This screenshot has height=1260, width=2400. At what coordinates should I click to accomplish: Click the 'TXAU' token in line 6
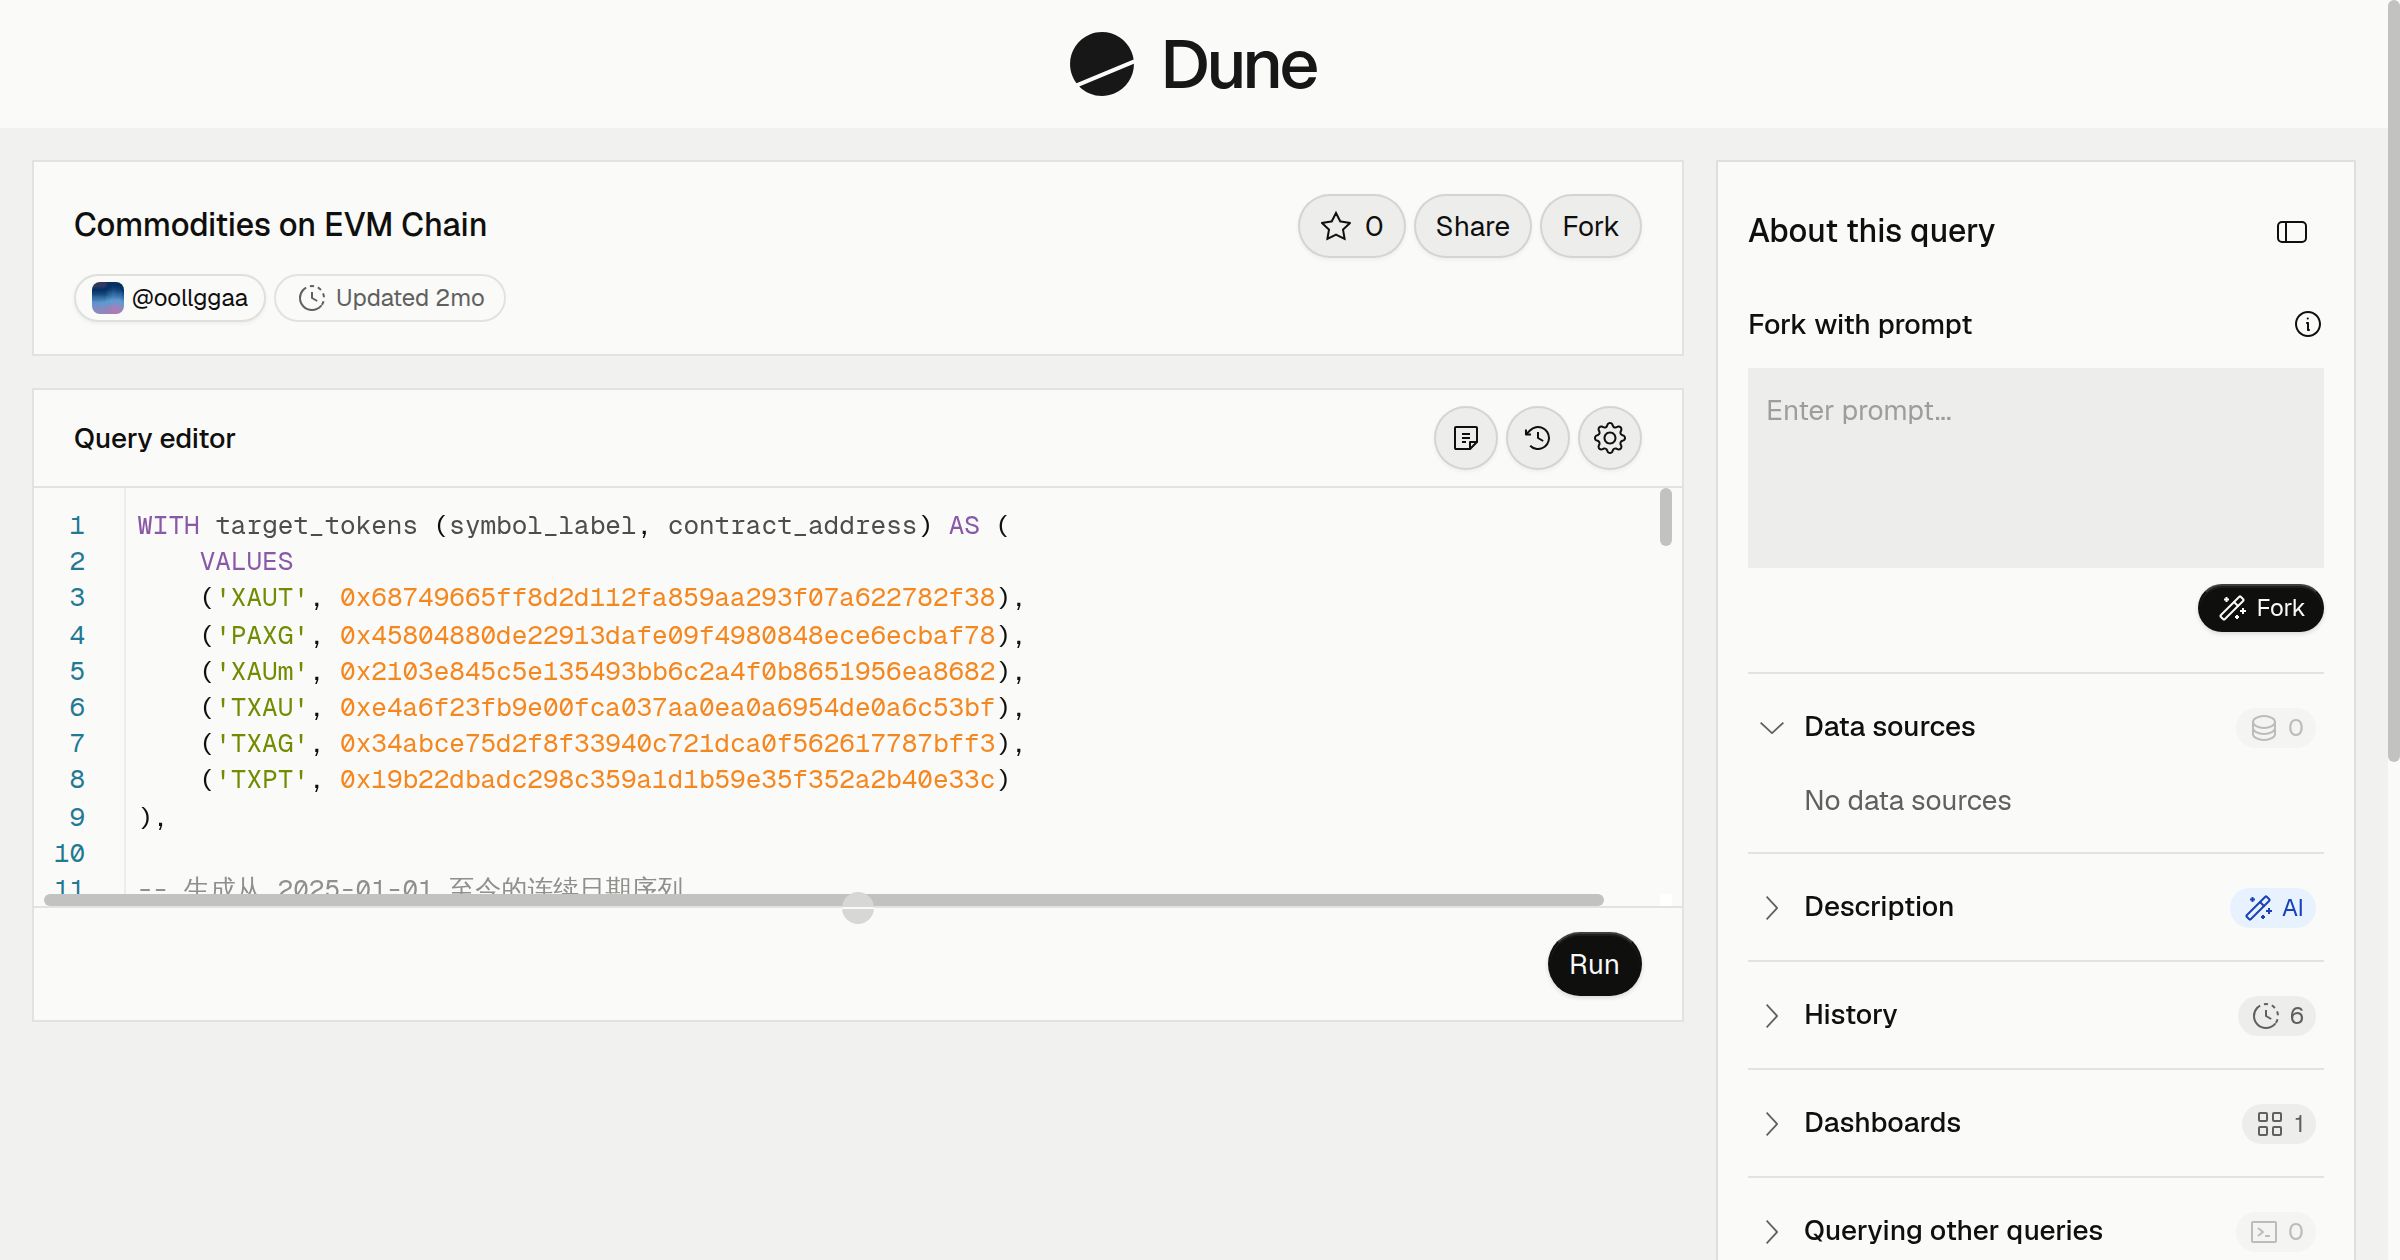click(x=262, y=708)
